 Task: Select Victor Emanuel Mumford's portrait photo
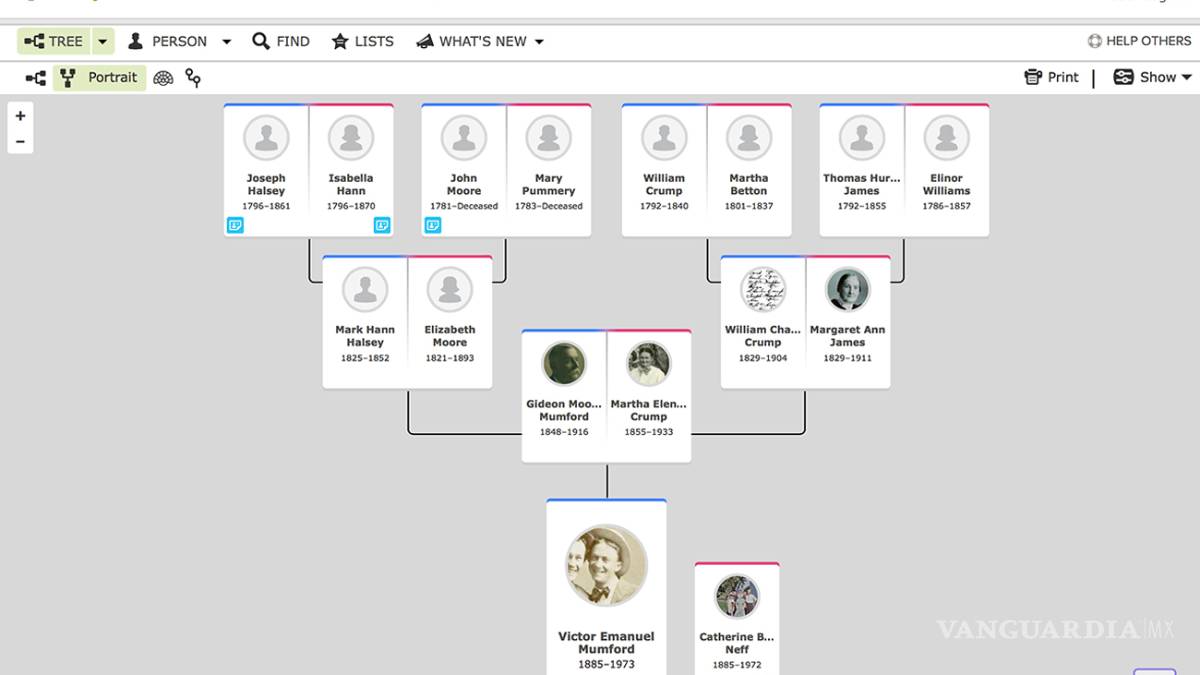[x=606, y=565]
